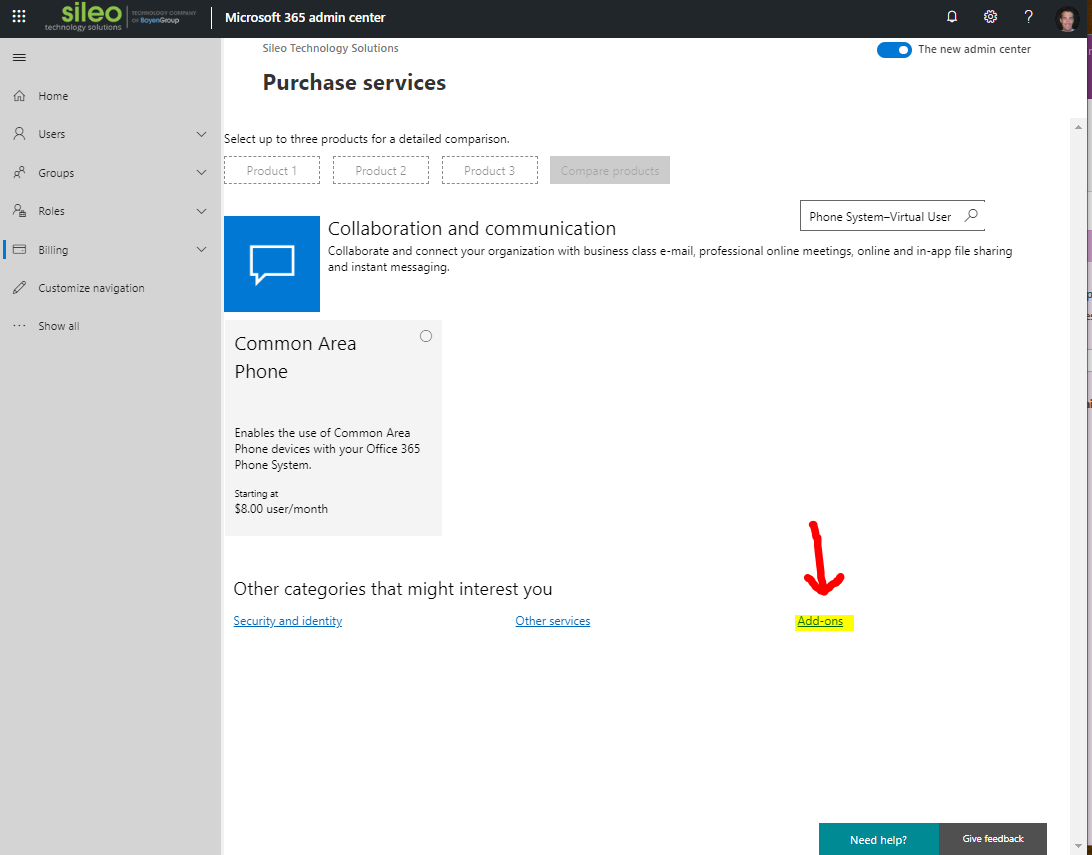Open the user profile picture menu
Image resolution: width=1092 pixels, height=855 pixels.
pyautogui.click(x=1067, y=18)
